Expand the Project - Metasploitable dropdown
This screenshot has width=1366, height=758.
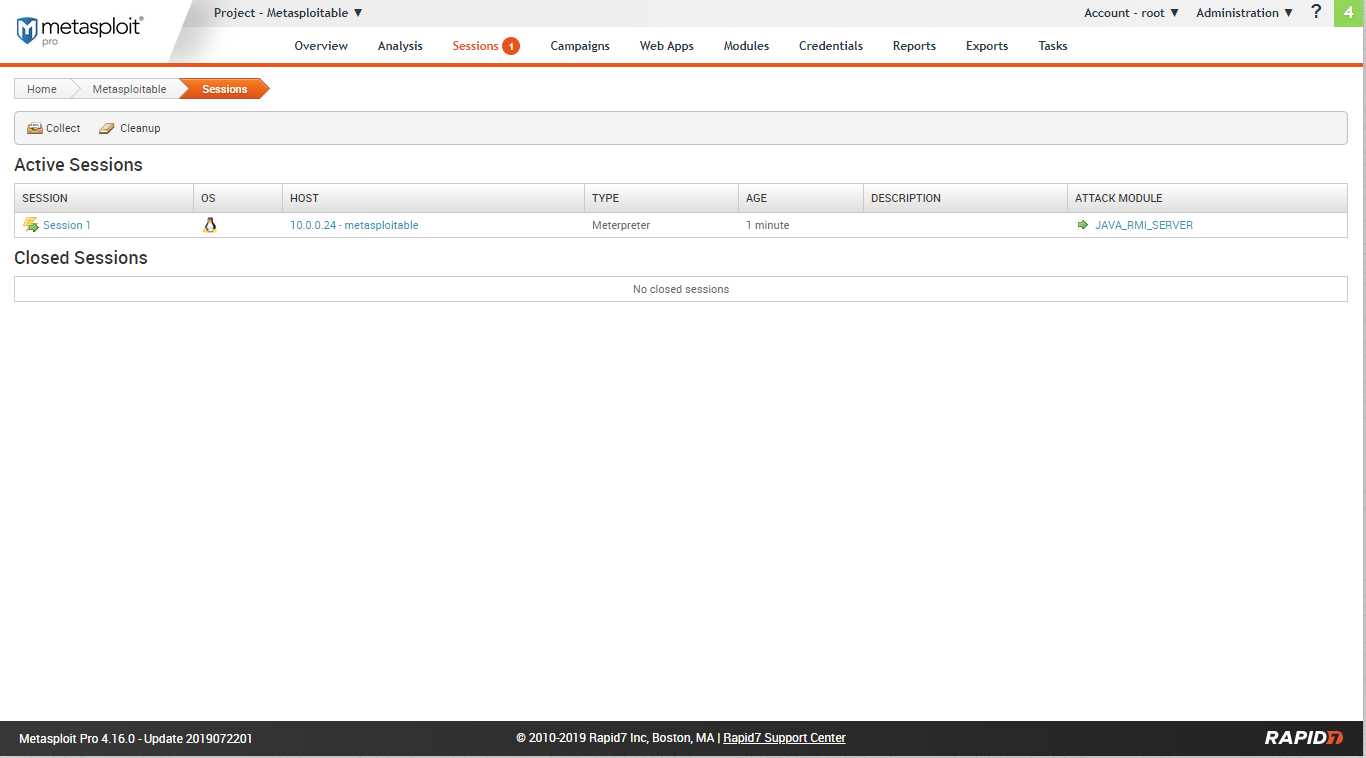(288, 13)
